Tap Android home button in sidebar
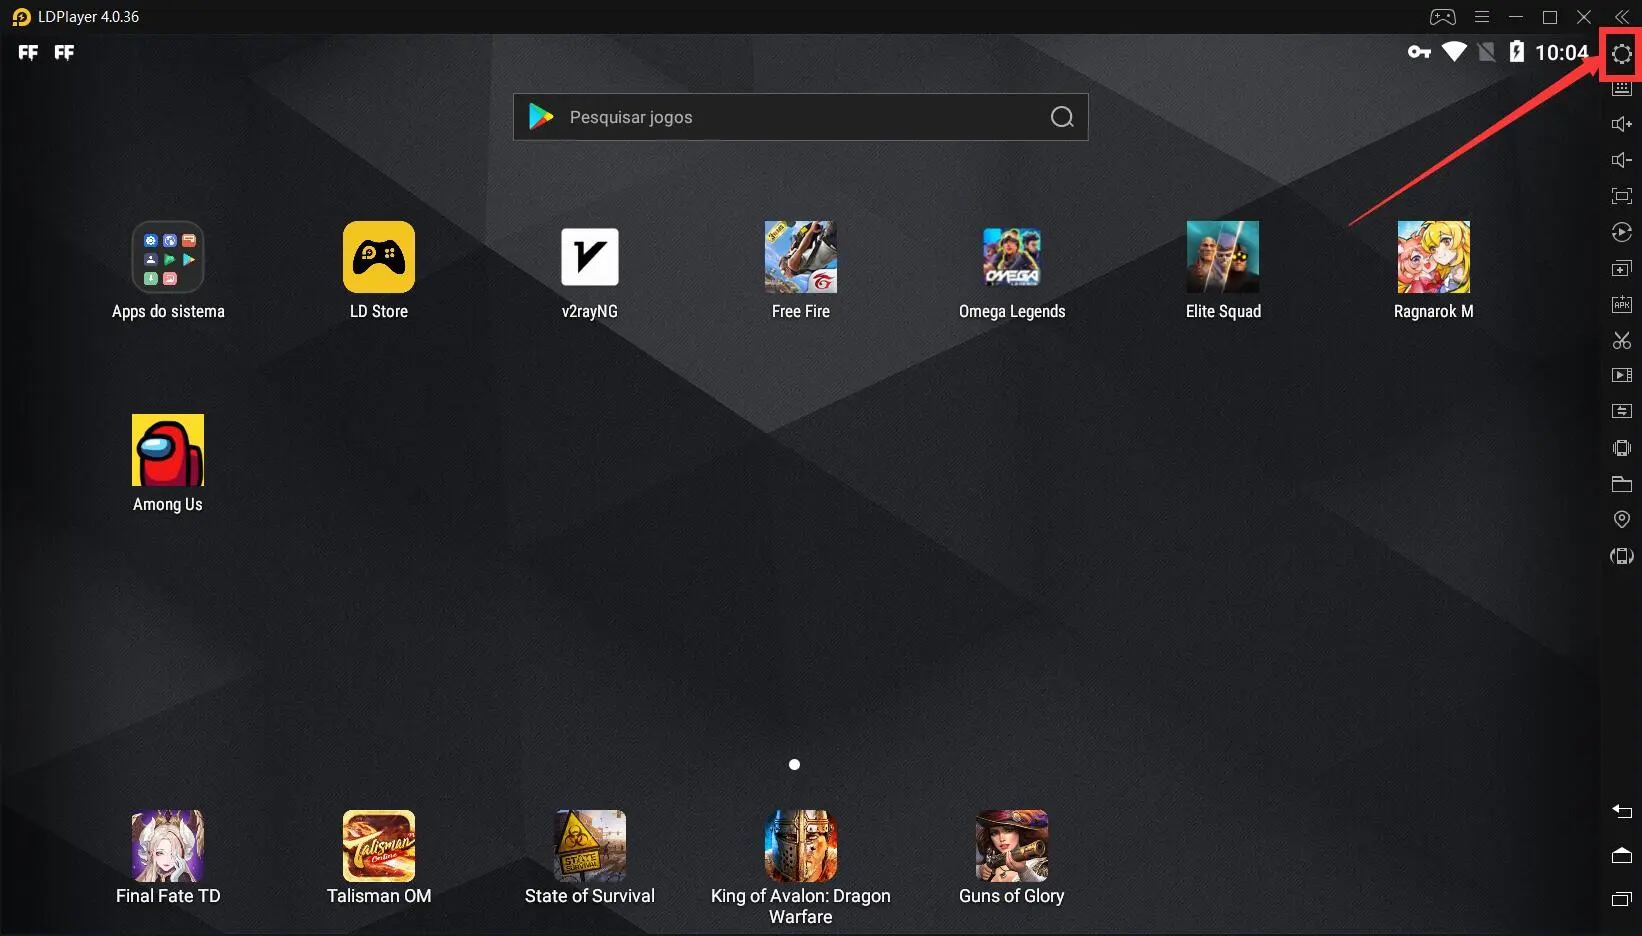Image resolution: width=1642 pixels, height=936 pixels. click(1622, 855)
